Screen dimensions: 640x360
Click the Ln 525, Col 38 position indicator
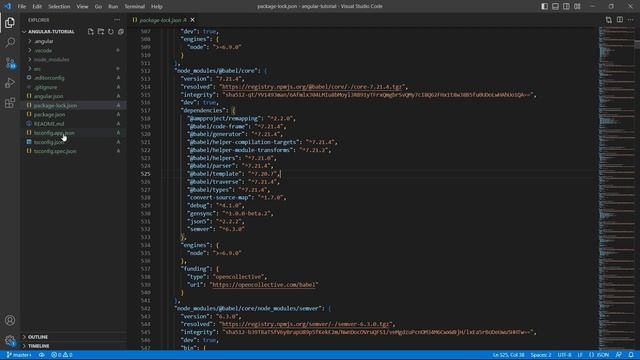point(509,355)
